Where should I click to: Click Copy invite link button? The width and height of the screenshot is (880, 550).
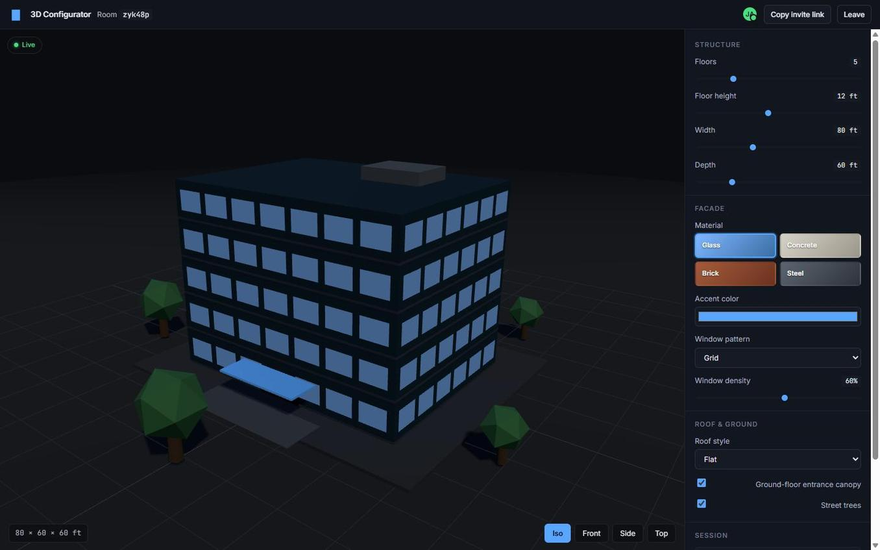(x=797, y=15)
